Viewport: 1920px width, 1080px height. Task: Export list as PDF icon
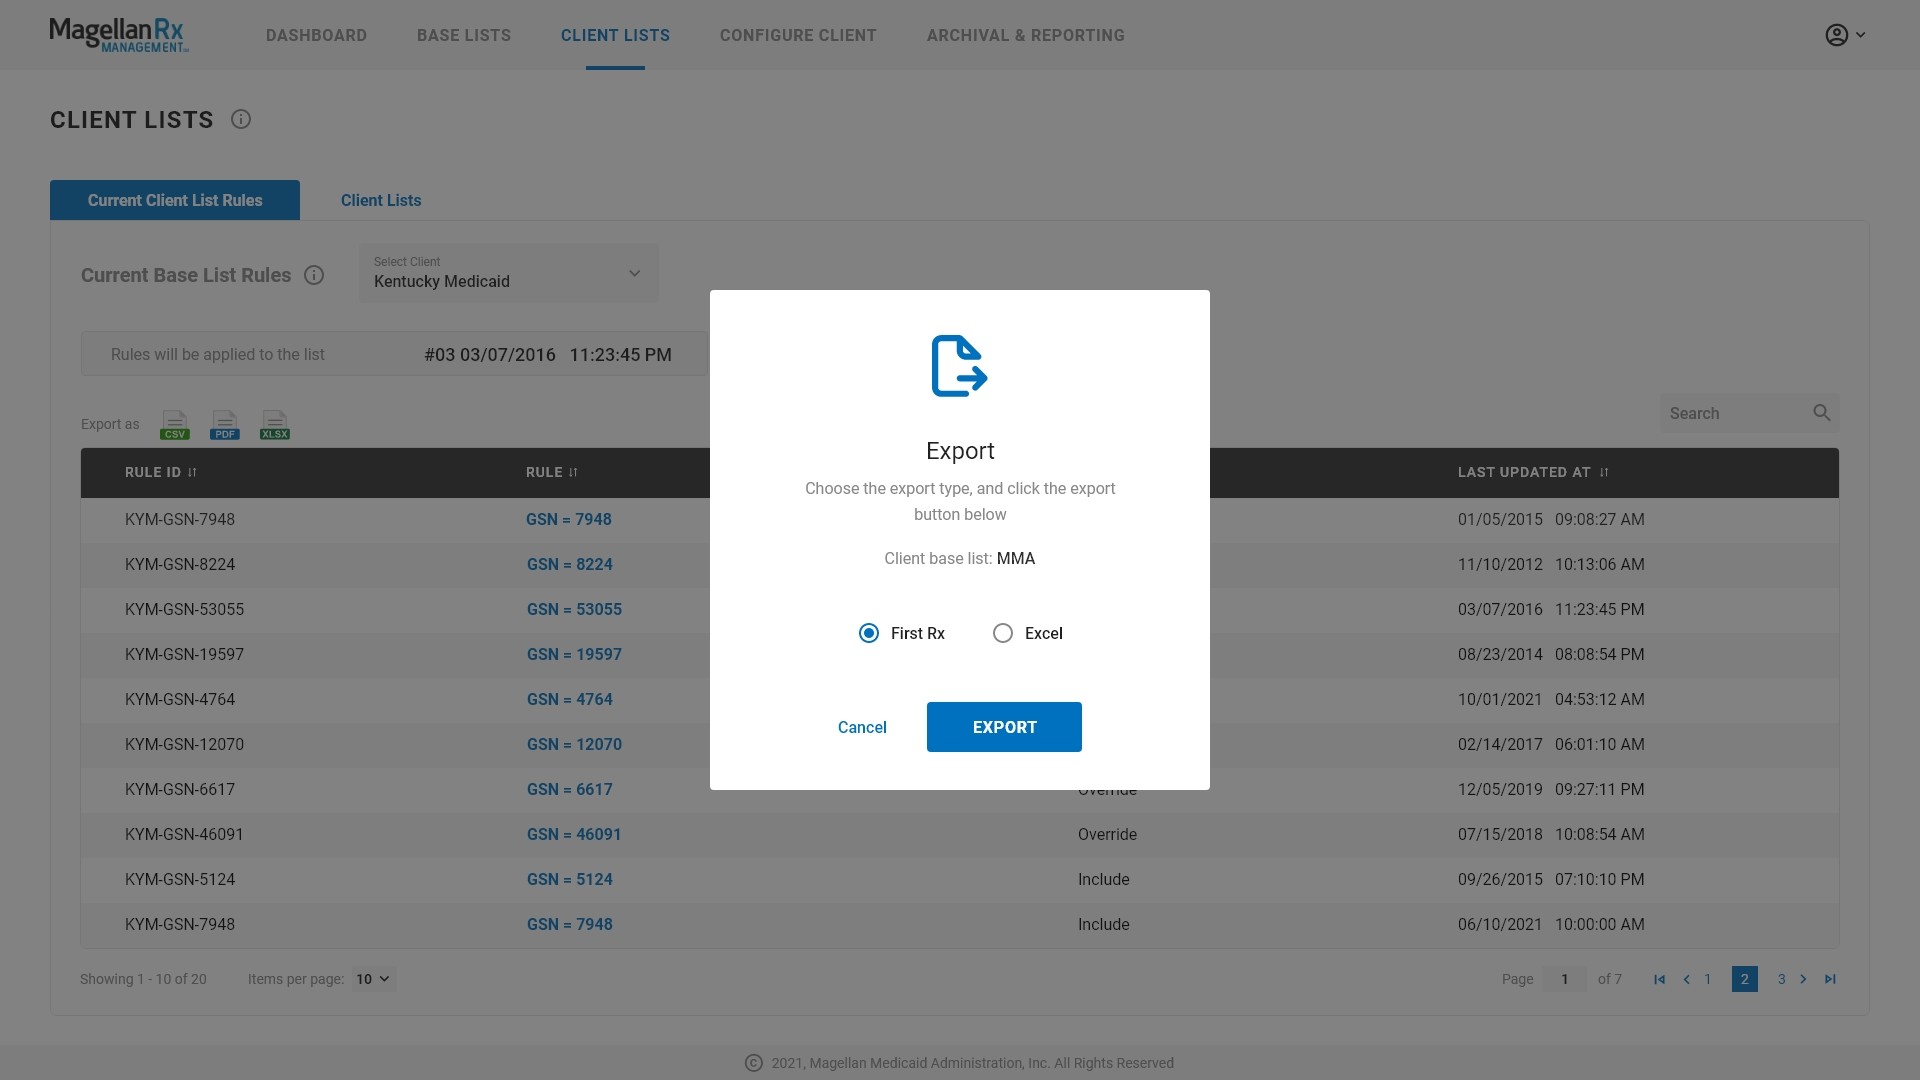point(225,425)
